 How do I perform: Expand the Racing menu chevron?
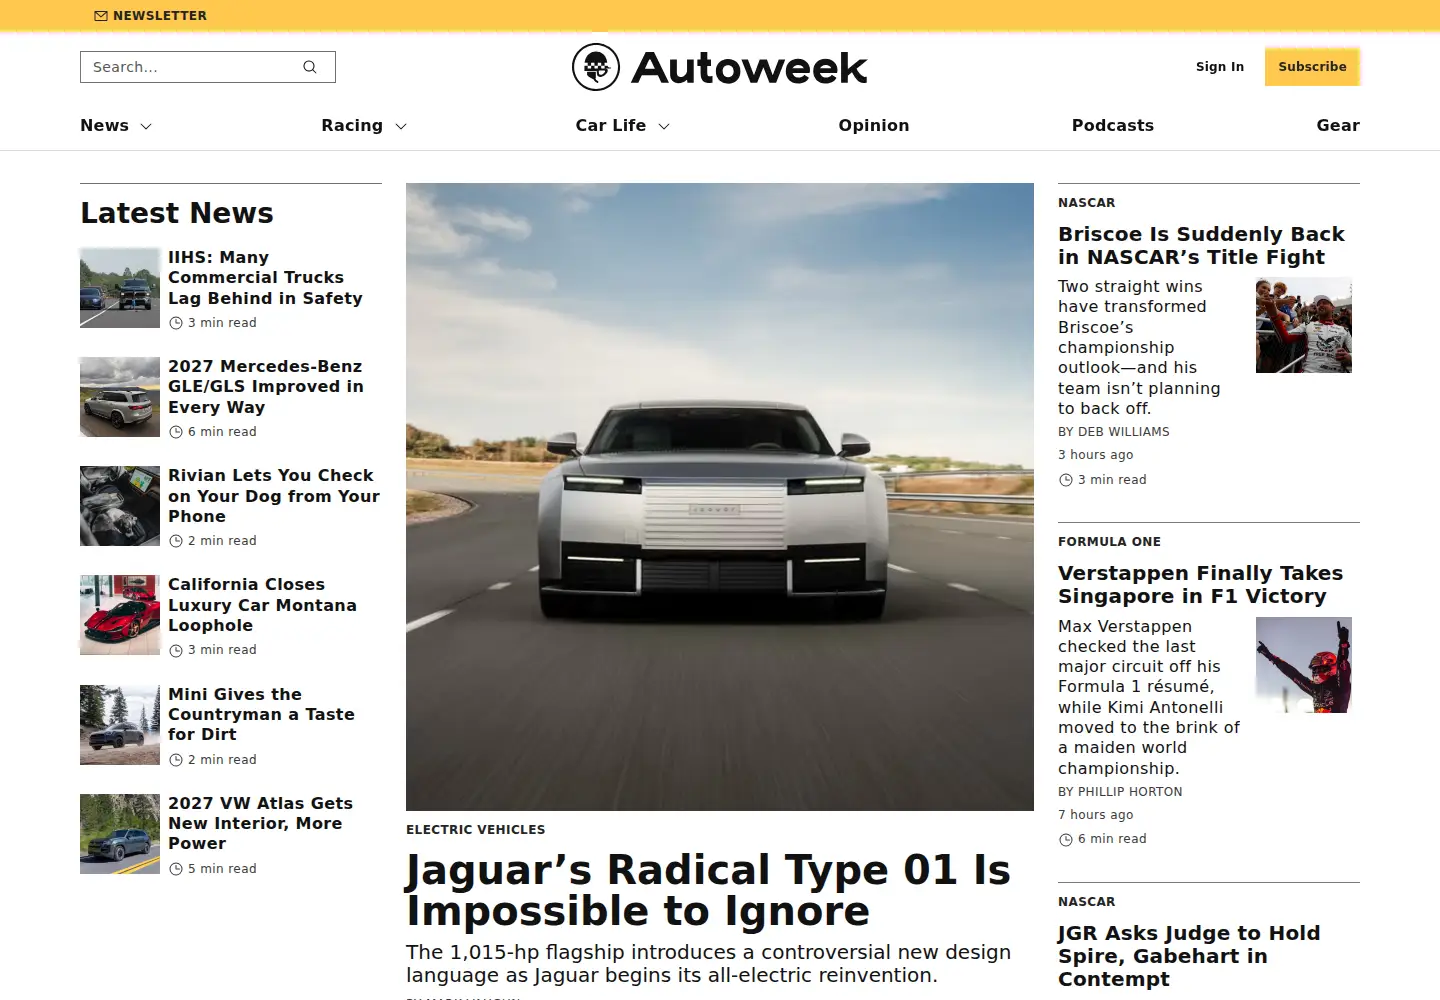click(x=401, y=126)
